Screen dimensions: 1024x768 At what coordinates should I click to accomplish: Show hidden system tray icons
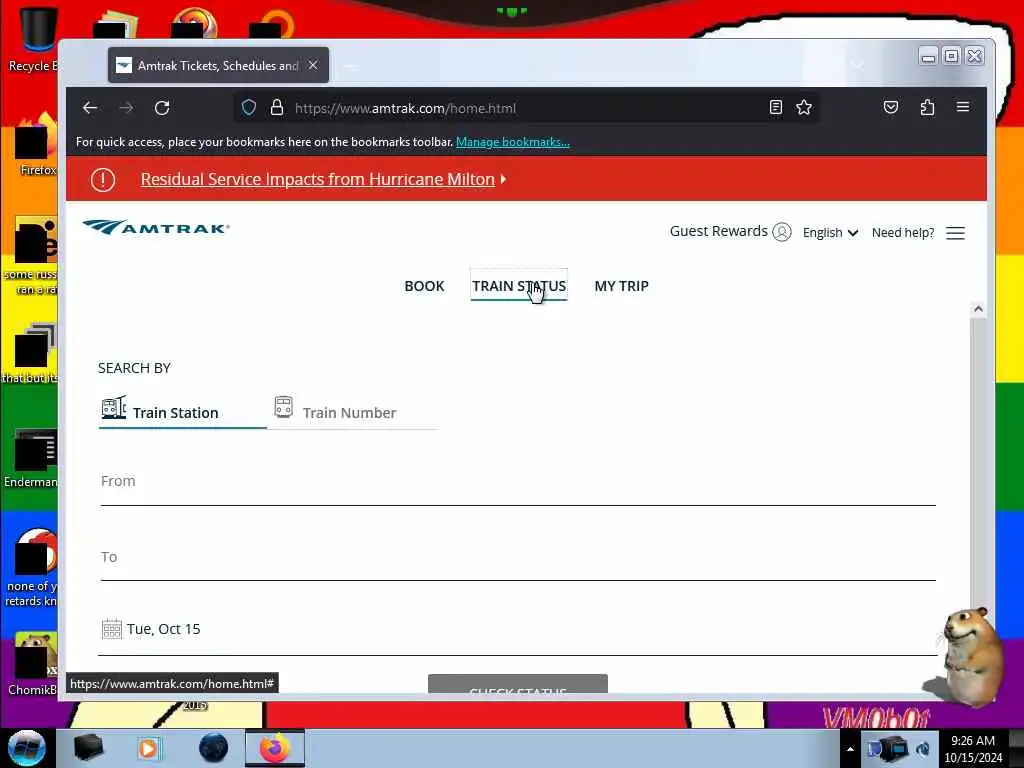coord(850,749)
